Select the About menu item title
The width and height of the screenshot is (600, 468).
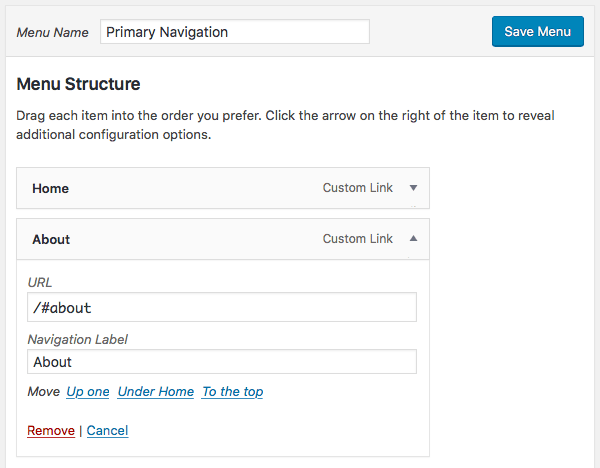pyautogui.click(x=51, y=240)
